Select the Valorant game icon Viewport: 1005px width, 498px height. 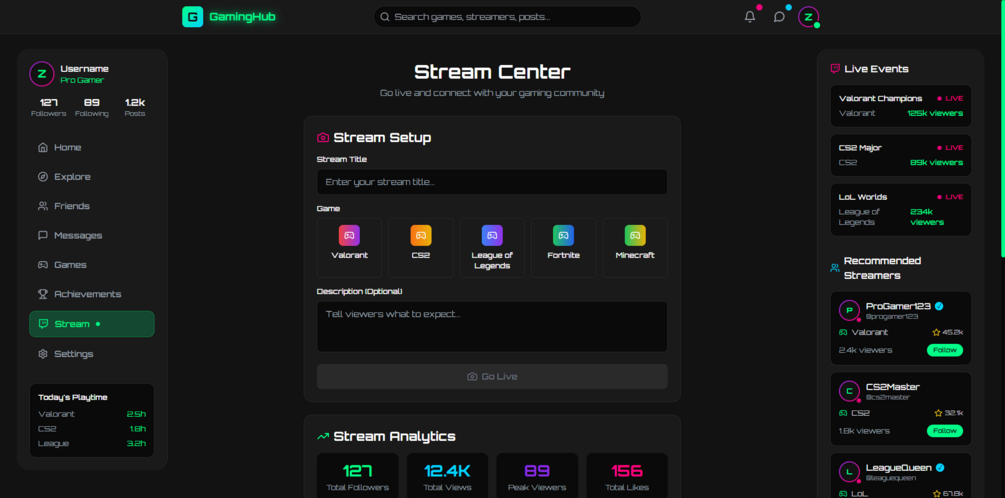[349, 235]
